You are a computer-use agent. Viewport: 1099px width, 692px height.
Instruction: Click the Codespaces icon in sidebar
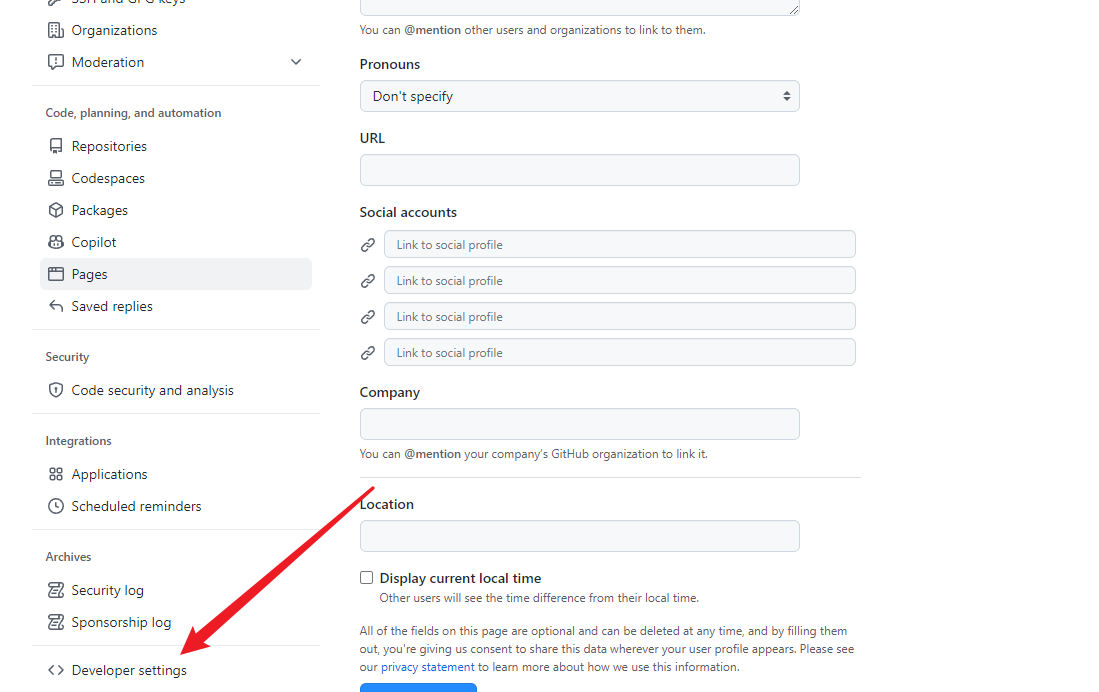[56, 178]
